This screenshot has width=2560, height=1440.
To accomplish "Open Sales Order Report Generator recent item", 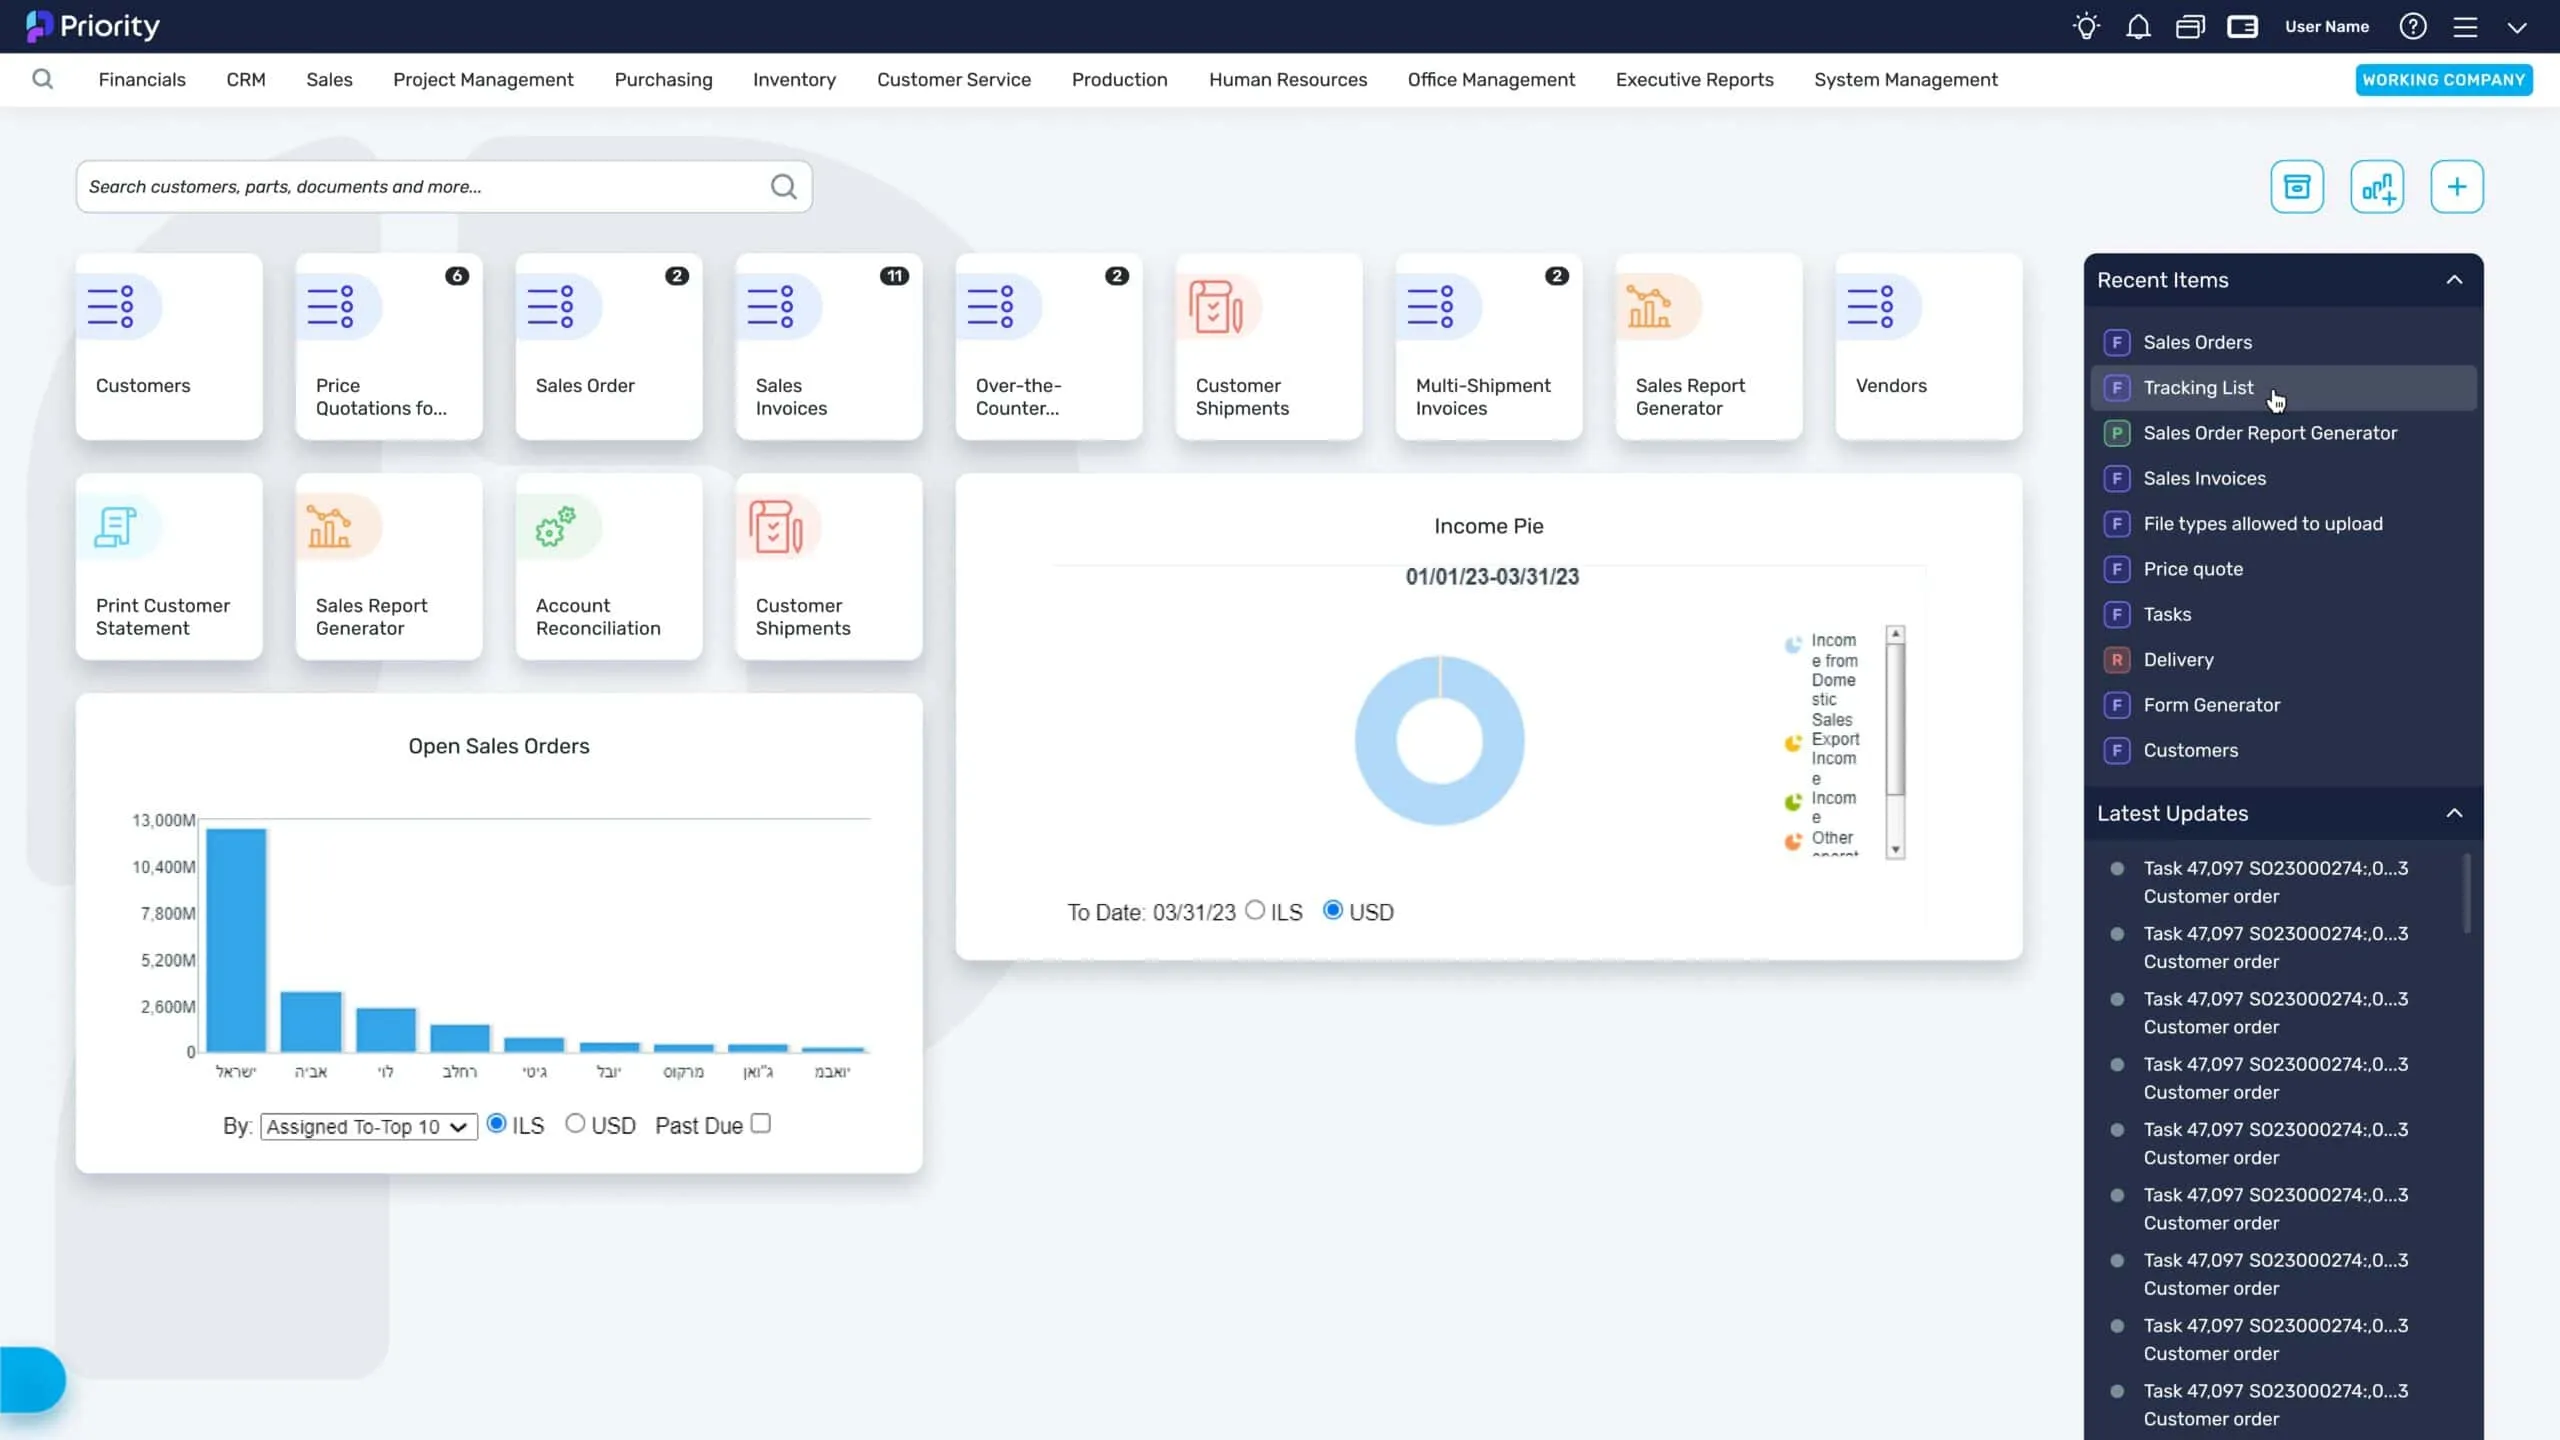I will [2270, 433].
